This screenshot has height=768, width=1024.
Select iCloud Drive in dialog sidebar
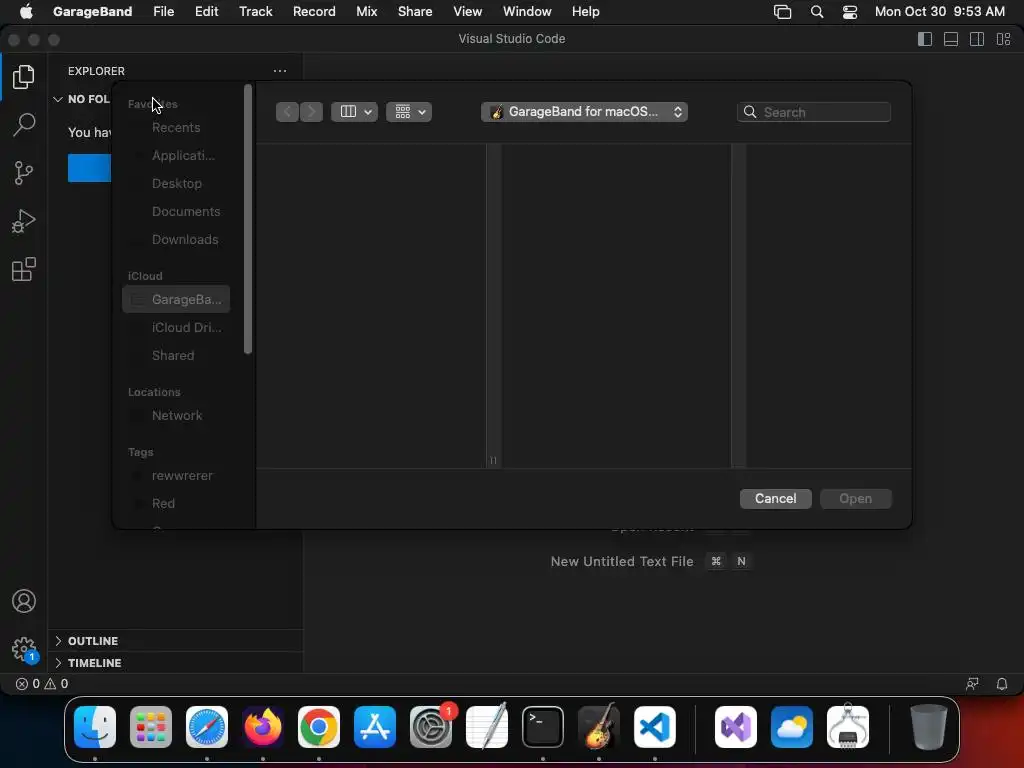point(176,328)
